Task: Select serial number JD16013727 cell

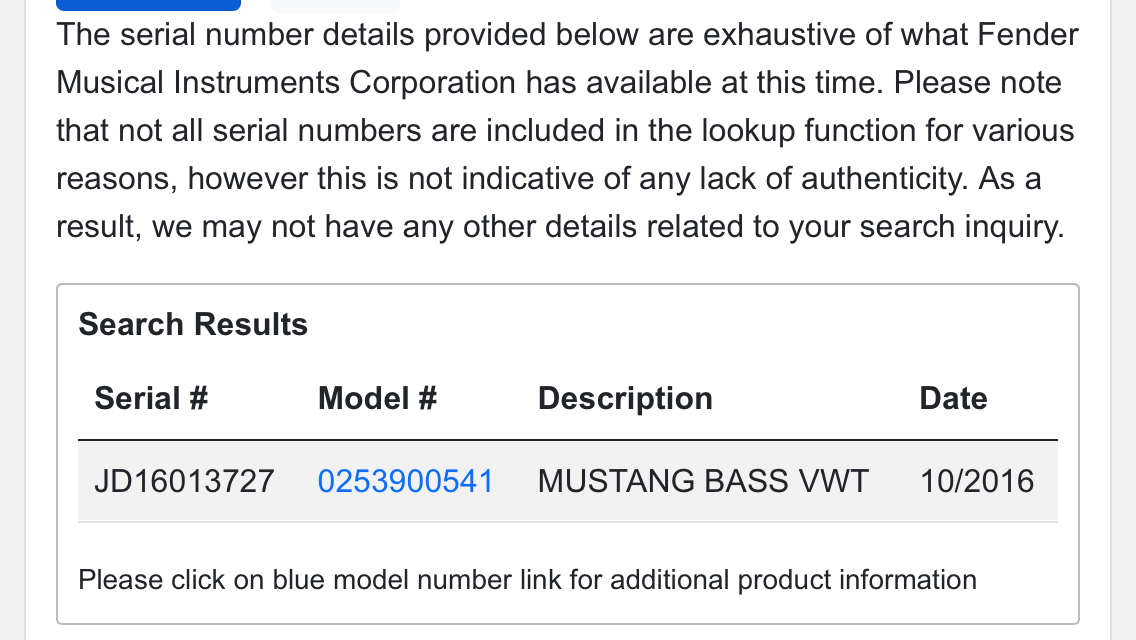Action: 184,481
